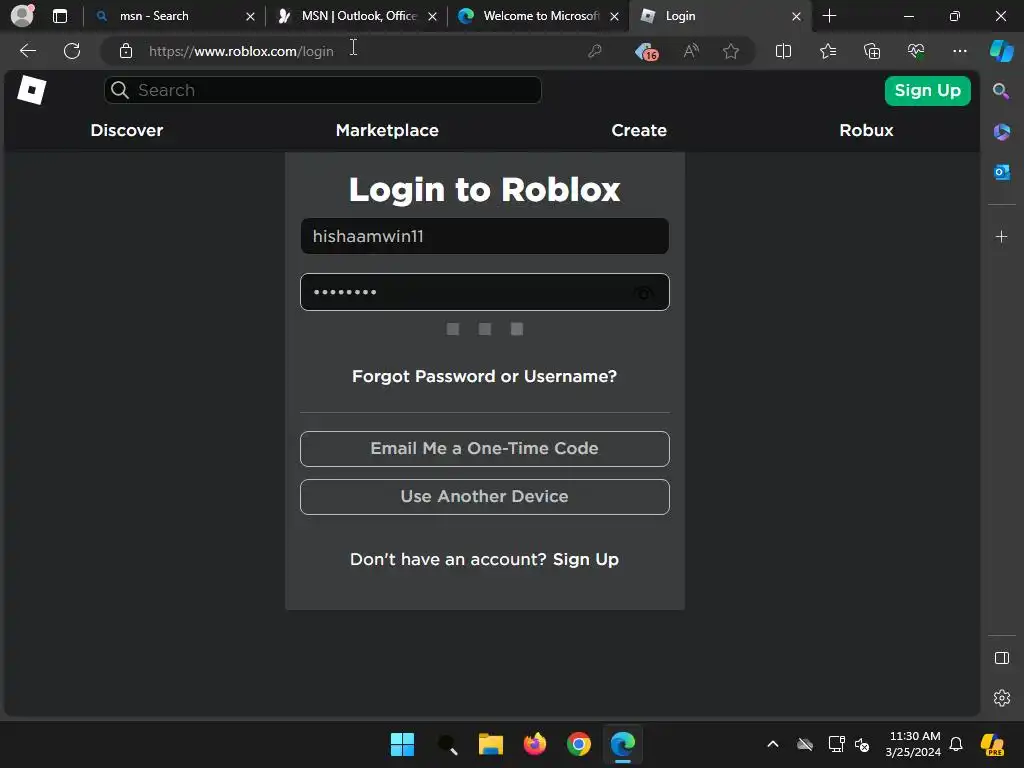Open Edge settings and more menu
The width and height of the screenshot is (1024, 768).
(959, 51)
